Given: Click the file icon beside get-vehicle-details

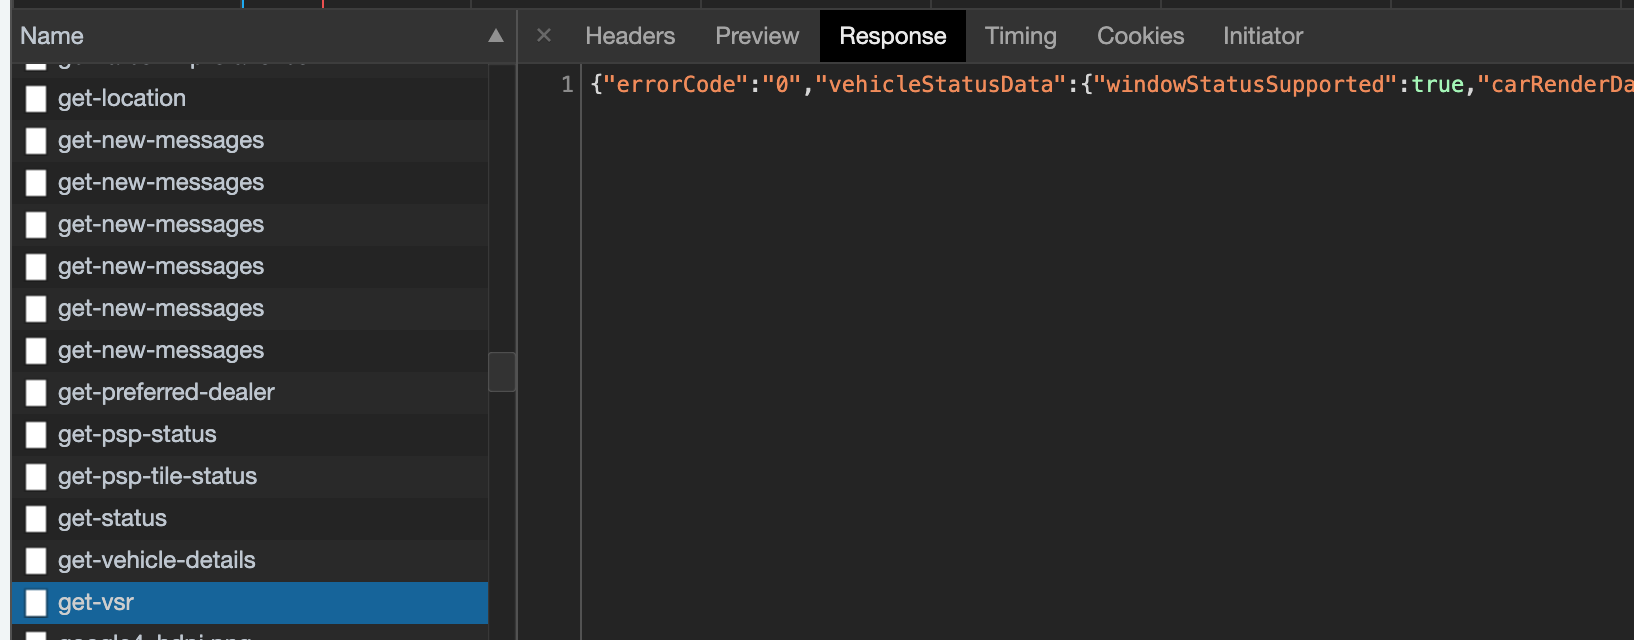Looking at the screenshot, I should pyautogui.click(x=36, y=561).
